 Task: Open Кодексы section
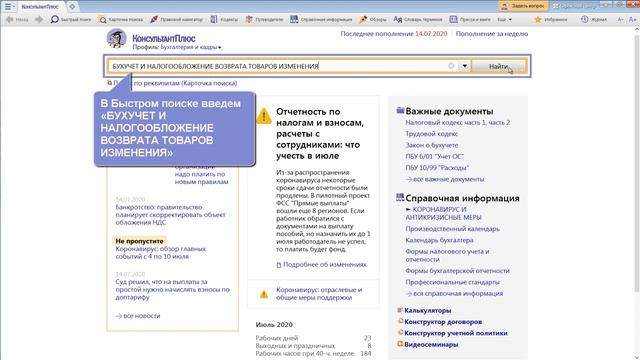coord(224,19)
